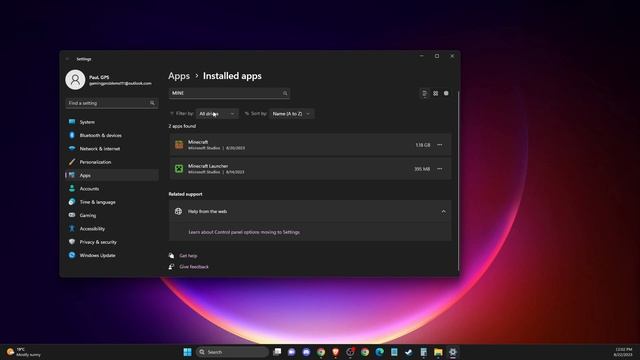Image resolution: width=640 pixels, height=360 pixels.
Task: Click the Get help link
Action: tap(188, 256)
